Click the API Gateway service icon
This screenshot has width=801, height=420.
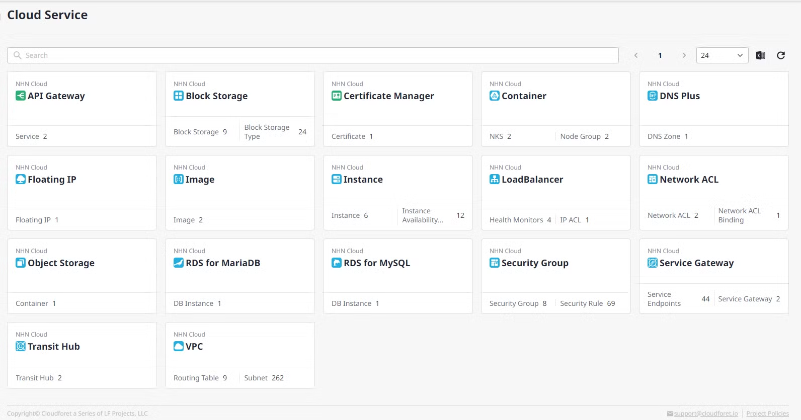point(20,96)
